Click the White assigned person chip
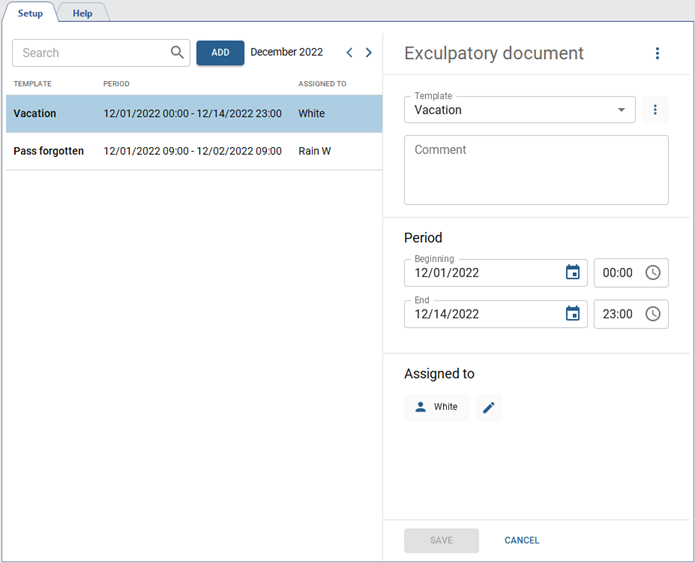 coord(436,407)
